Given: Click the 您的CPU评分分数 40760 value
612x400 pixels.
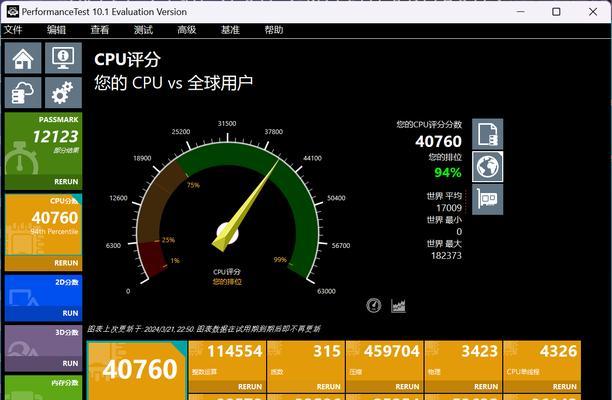Looking at the screenshot, I should pos(438,141).
